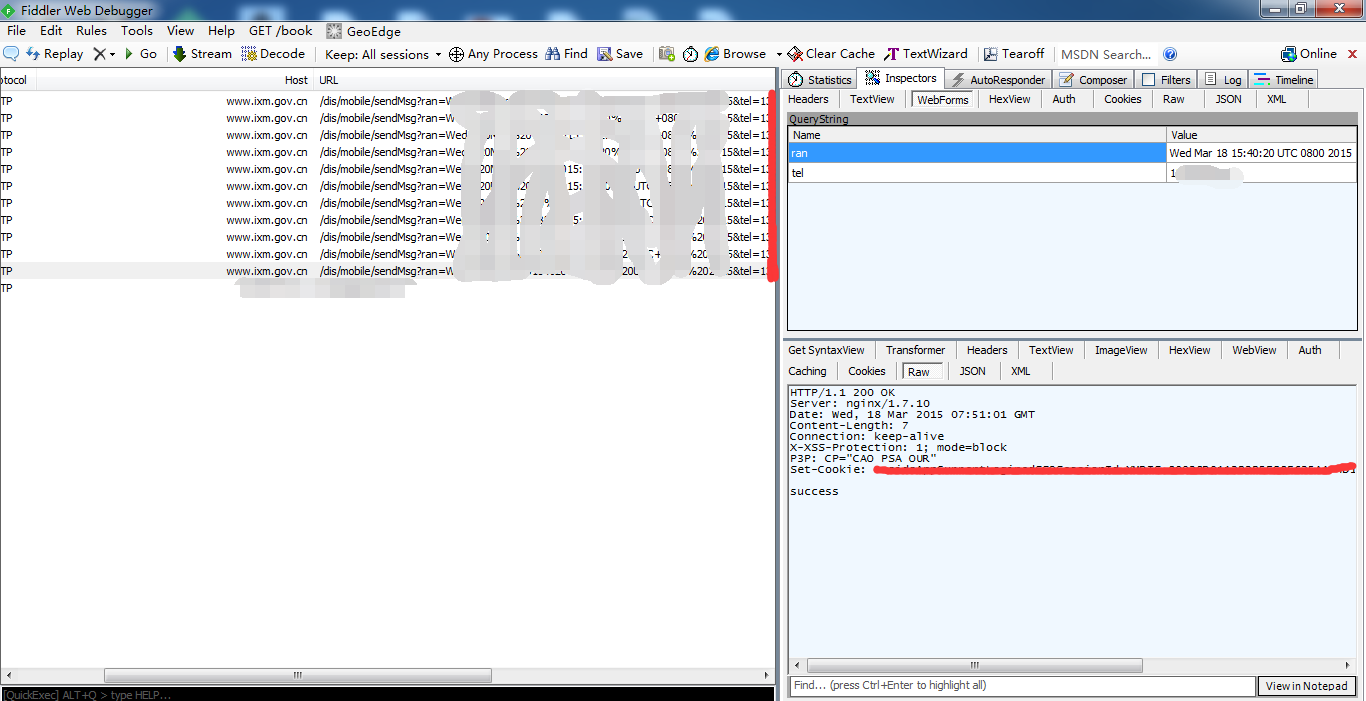Open the TextWizard tool
The width and height of the screenshot is (1366, 701).
coord(926,54)
